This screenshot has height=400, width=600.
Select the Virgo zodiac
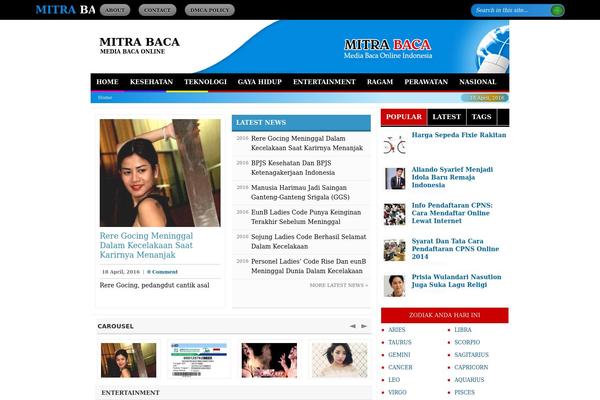[397, 392]
